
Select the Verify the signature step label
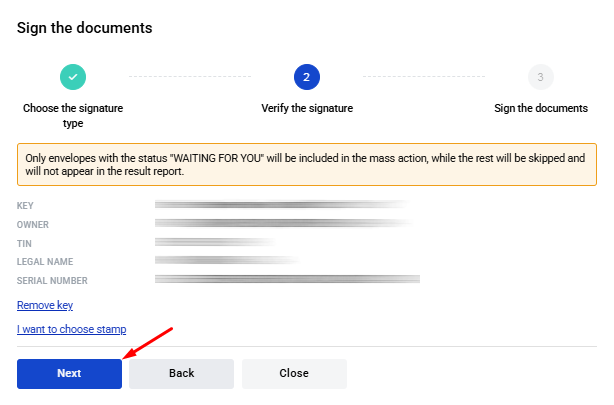[307, 108]
